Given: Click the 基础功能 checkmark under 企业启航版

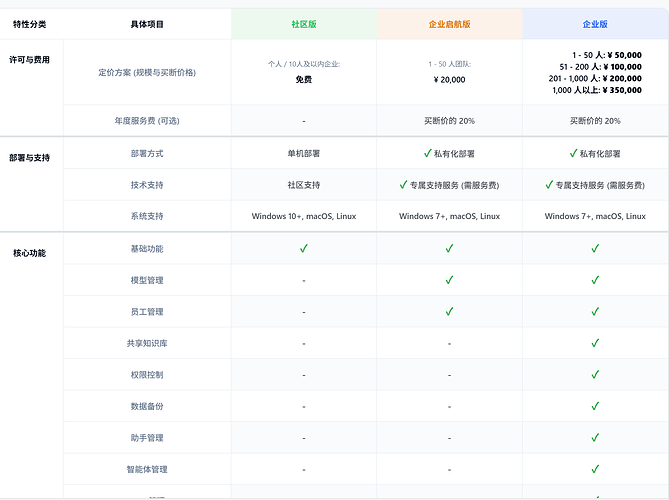Looking at the screenshot, I should click(449, 248).
